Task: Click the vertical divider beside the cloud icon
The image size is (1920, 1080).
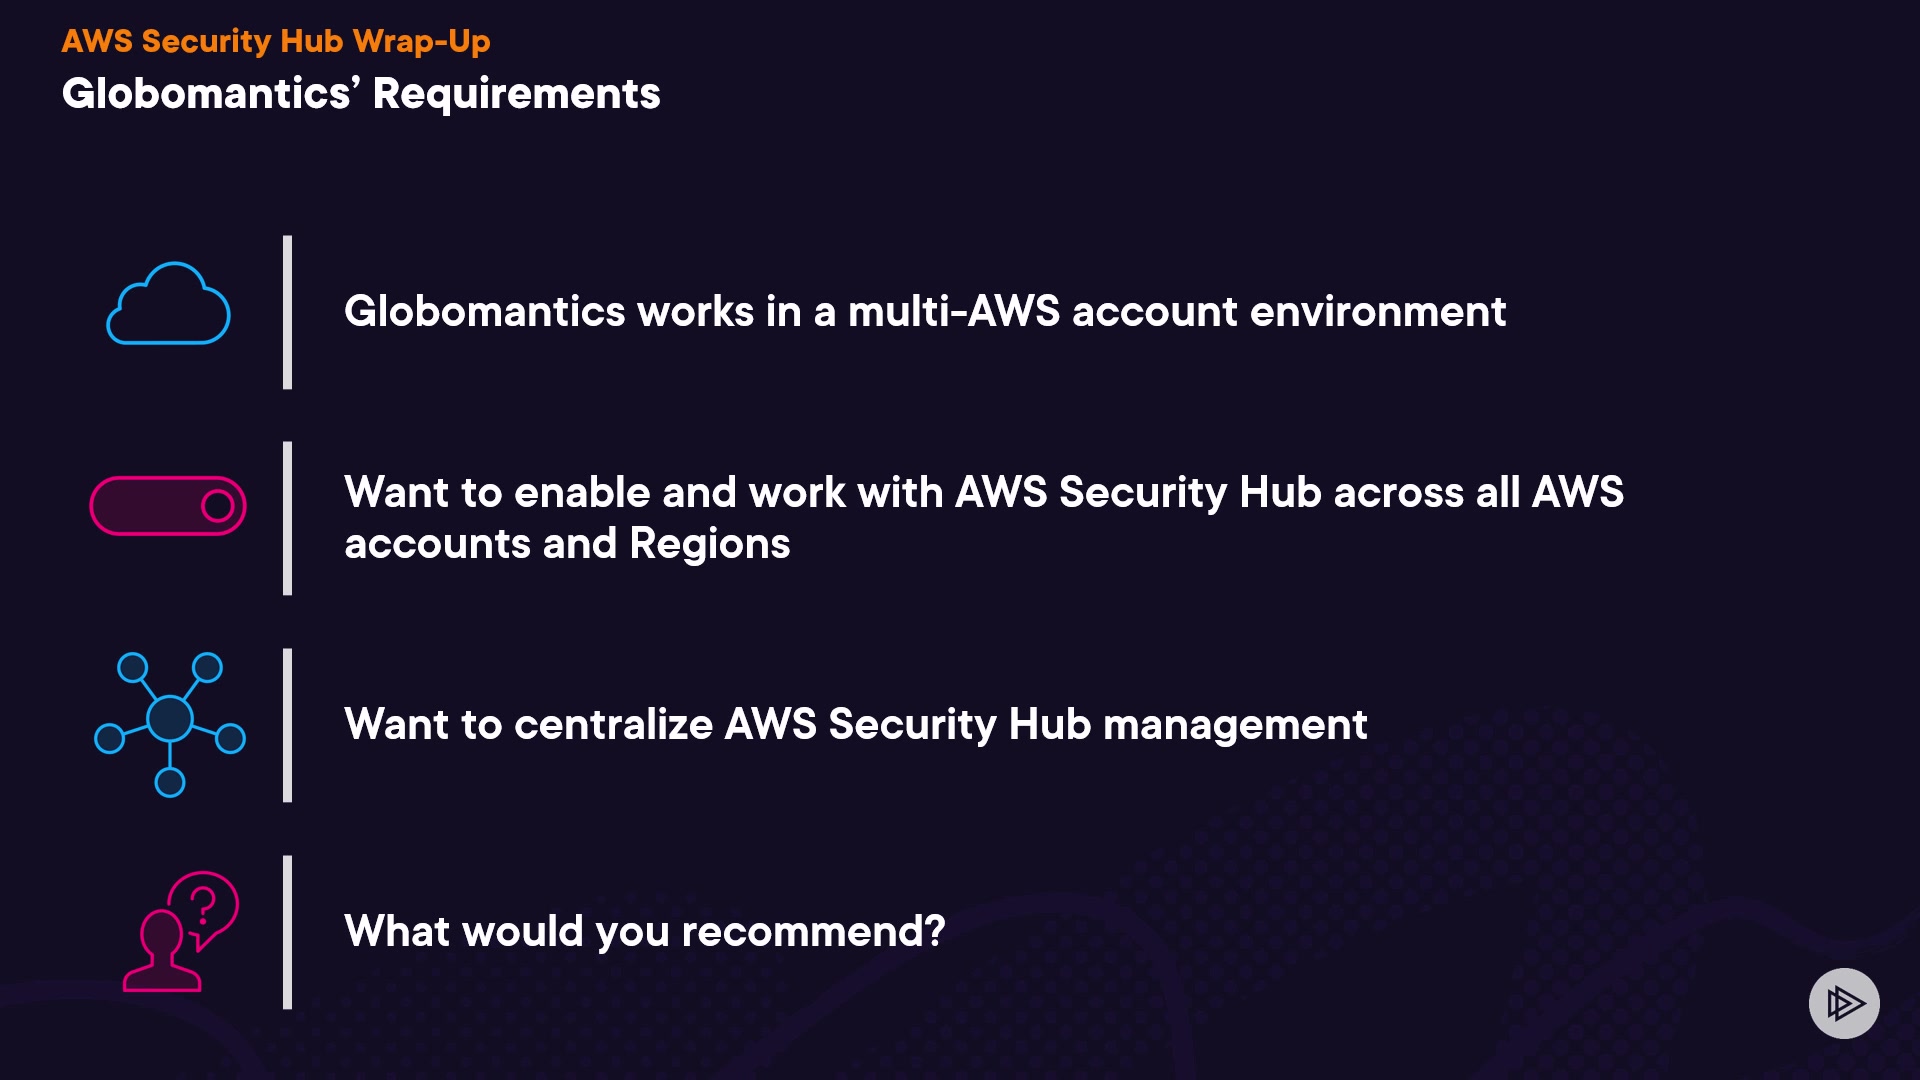Action: tap(288, 312)
